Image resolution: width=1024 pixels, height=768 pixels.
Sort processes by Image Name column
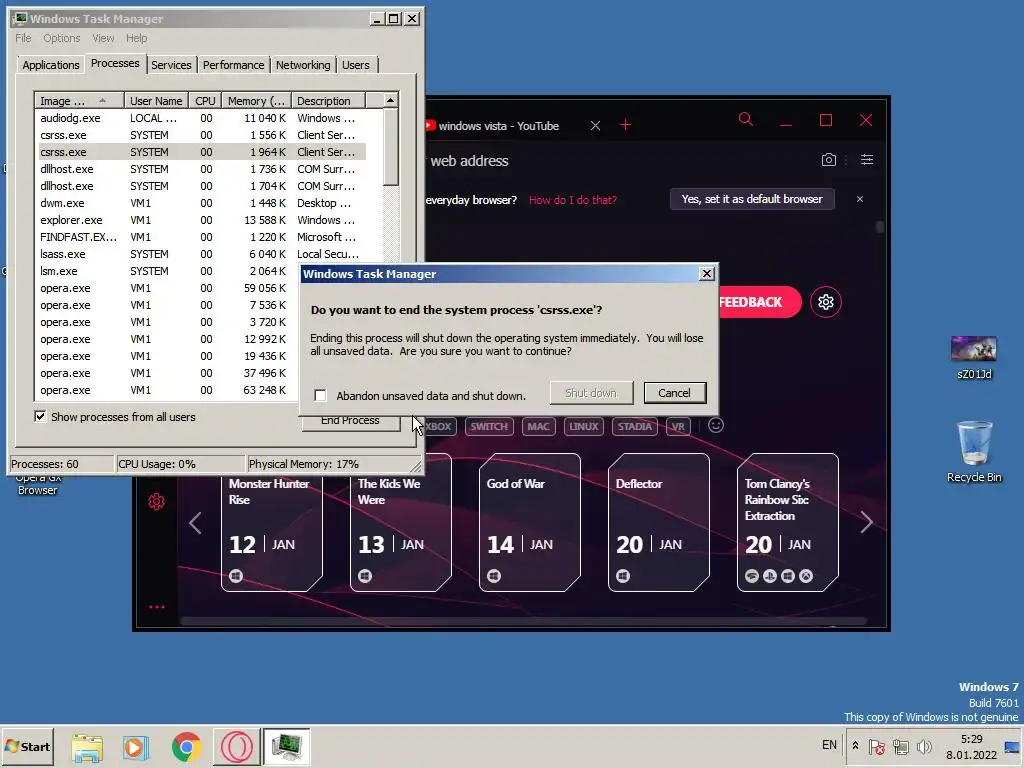(79, 101)
